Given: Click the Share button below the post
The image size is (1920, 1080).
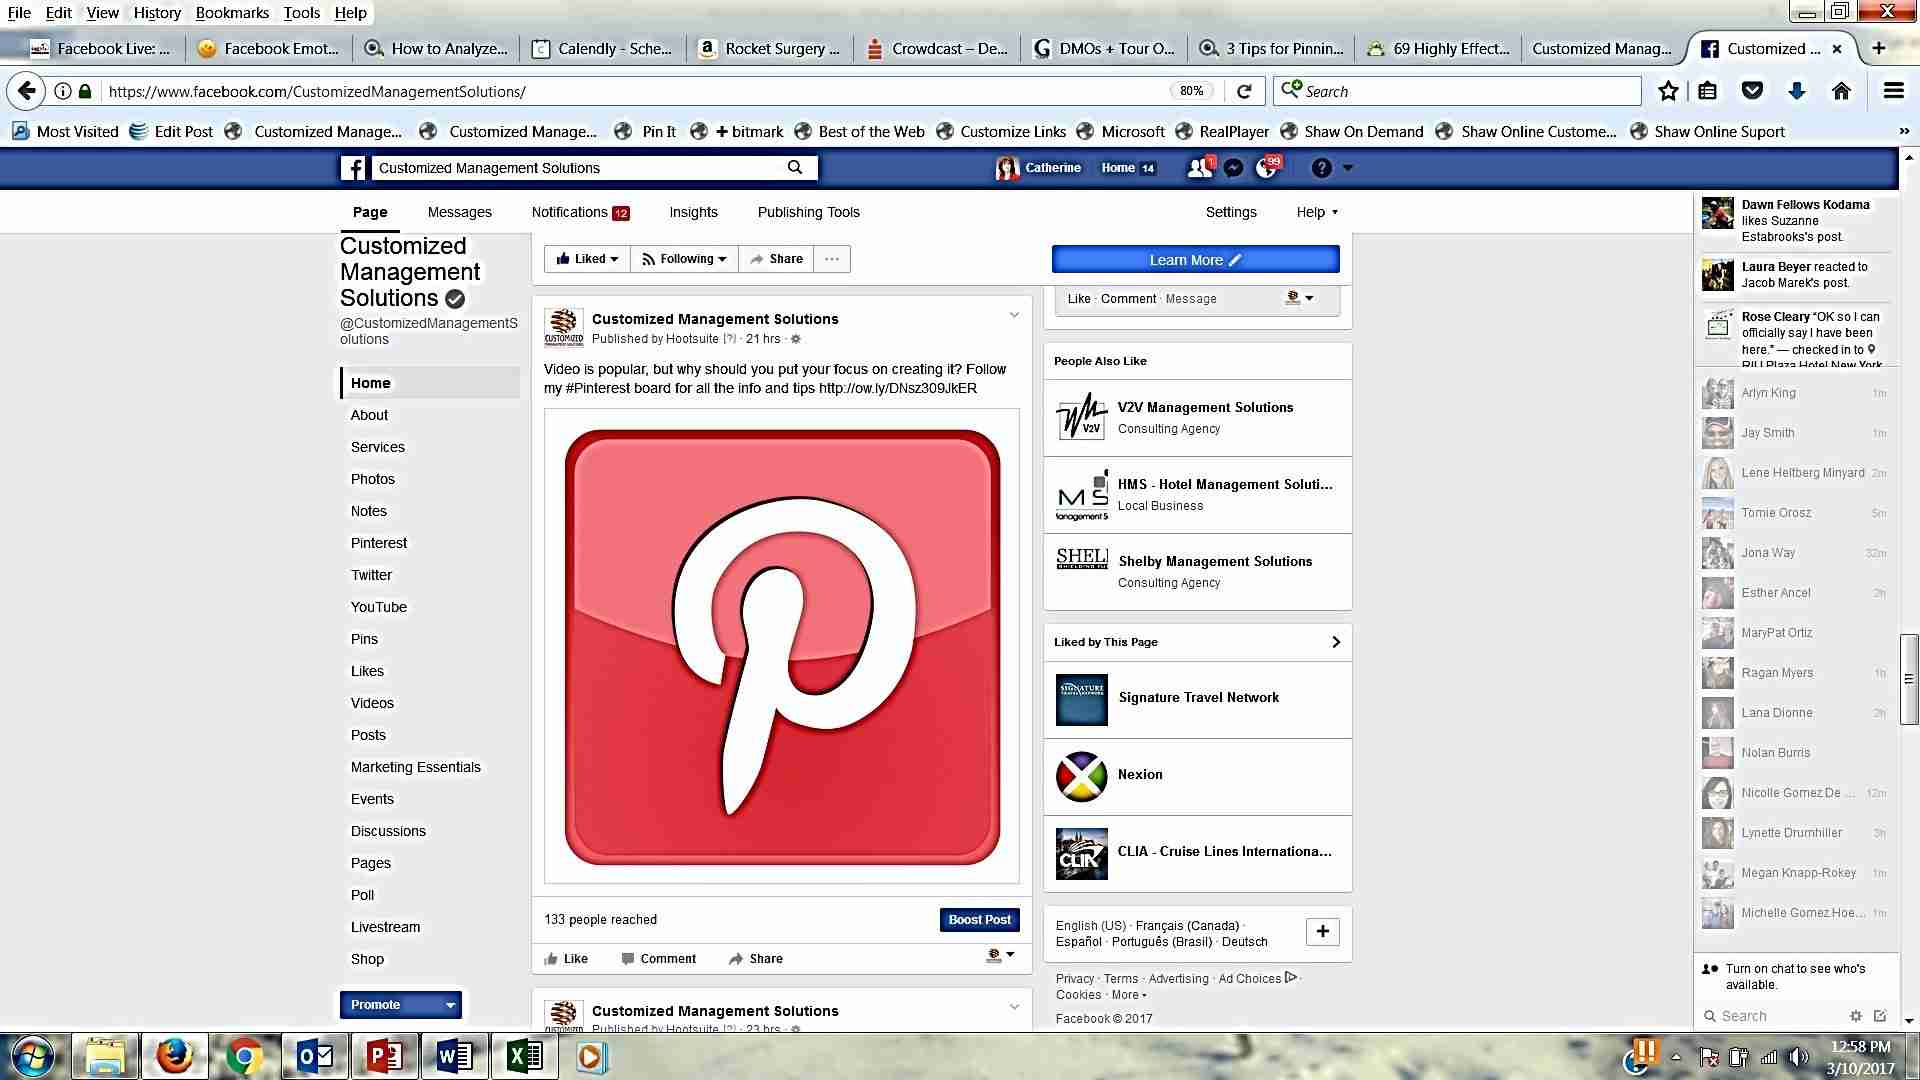Looking at the screenshot, I should (x=756, y=959).
